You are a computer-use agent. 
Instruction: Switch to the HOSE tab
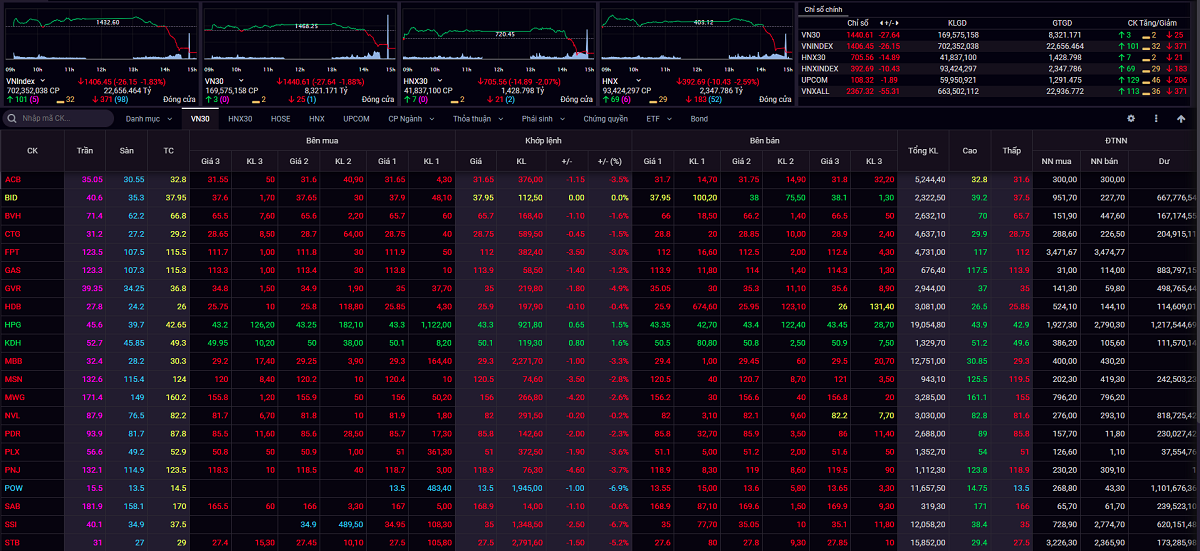point(280,119)
